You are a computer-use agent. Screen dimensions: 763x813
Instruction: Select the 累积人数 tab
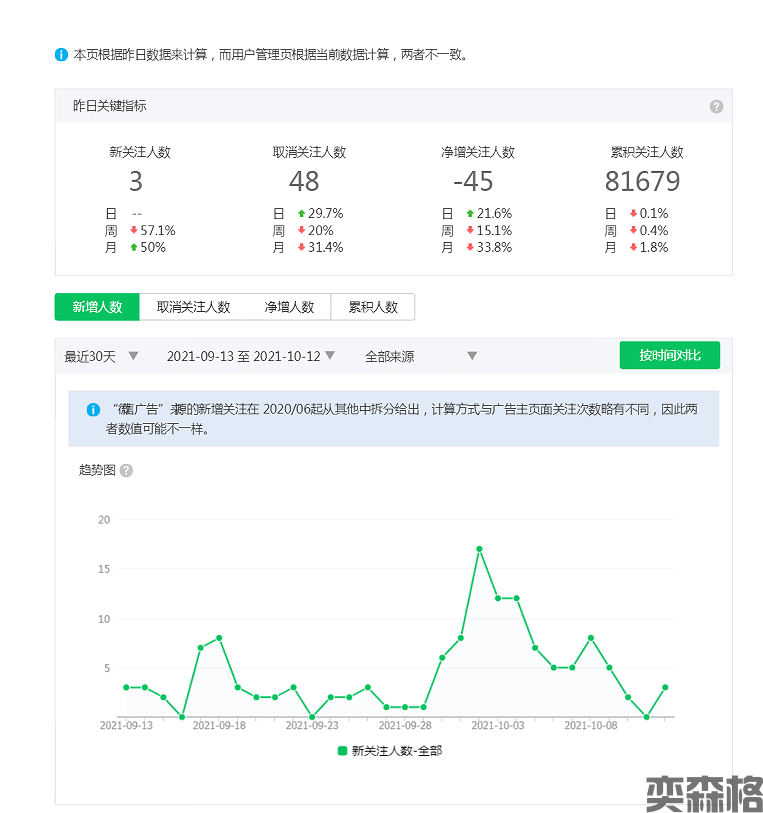point(373,307)
